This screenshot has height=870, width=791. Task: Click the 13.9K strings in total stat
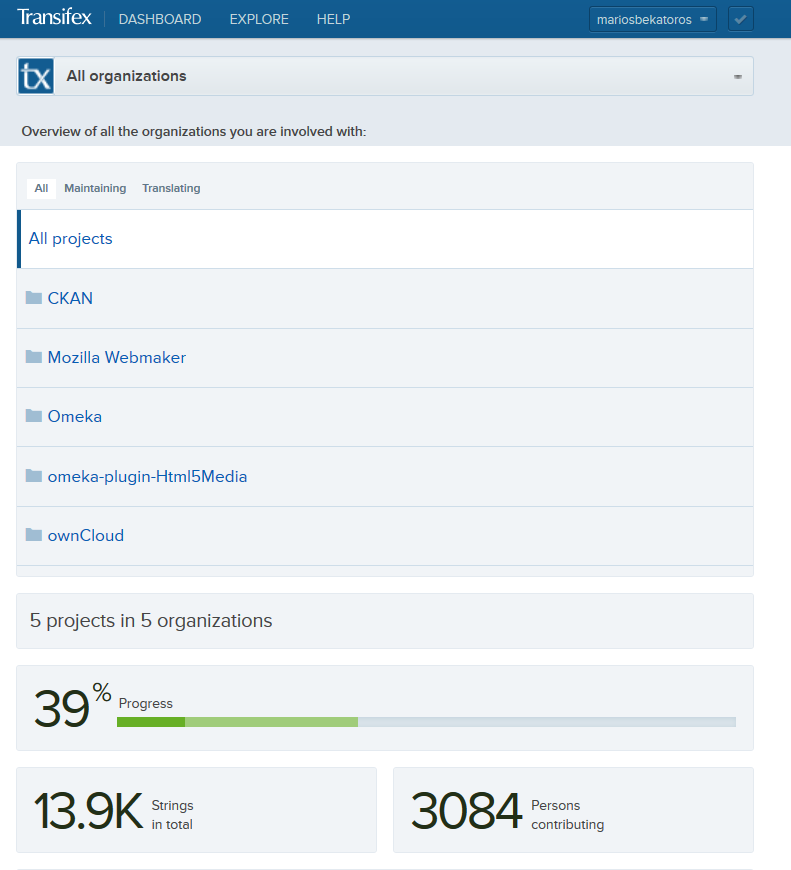[x=196, y=810]
